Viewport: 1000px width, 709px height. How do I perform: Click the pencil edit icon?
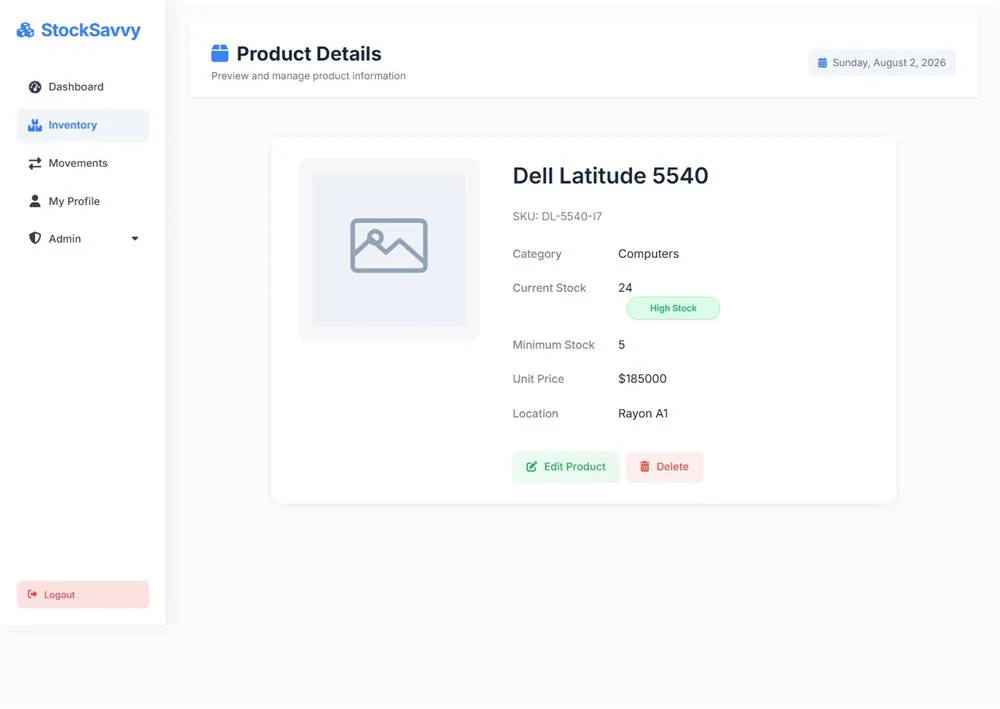coord(531,467)
